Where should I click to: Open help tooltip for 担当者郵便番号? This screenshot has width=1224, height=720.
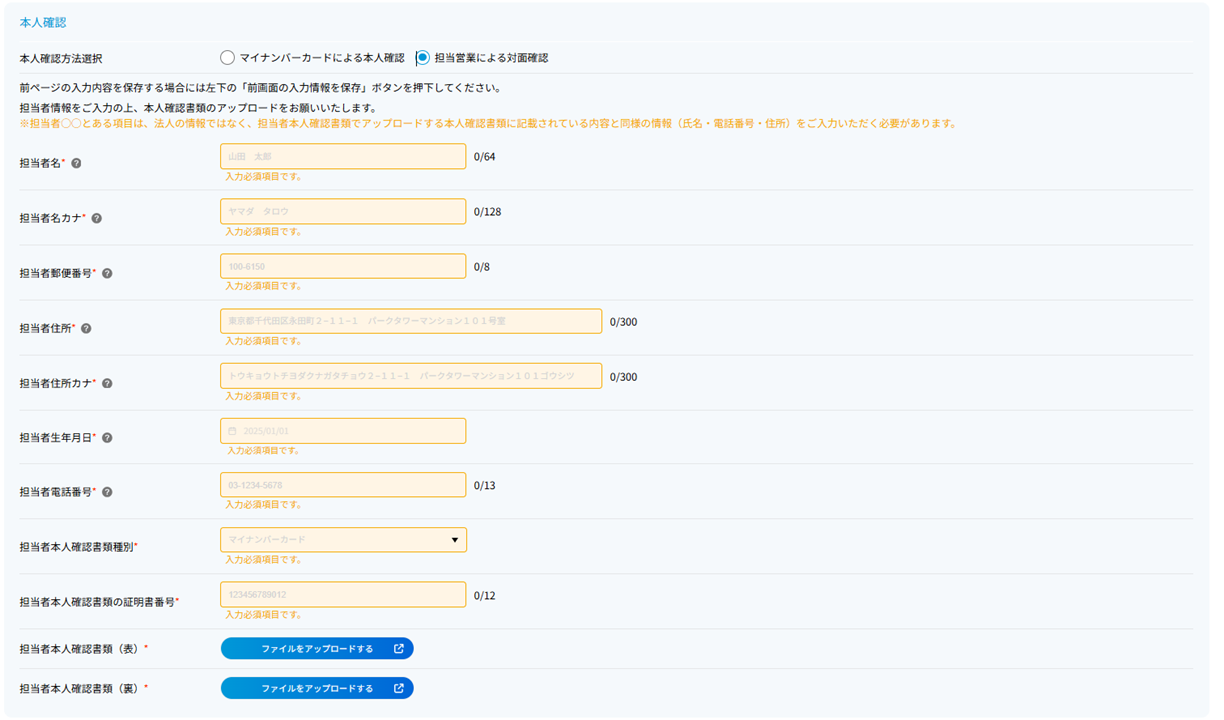[107, 273]
